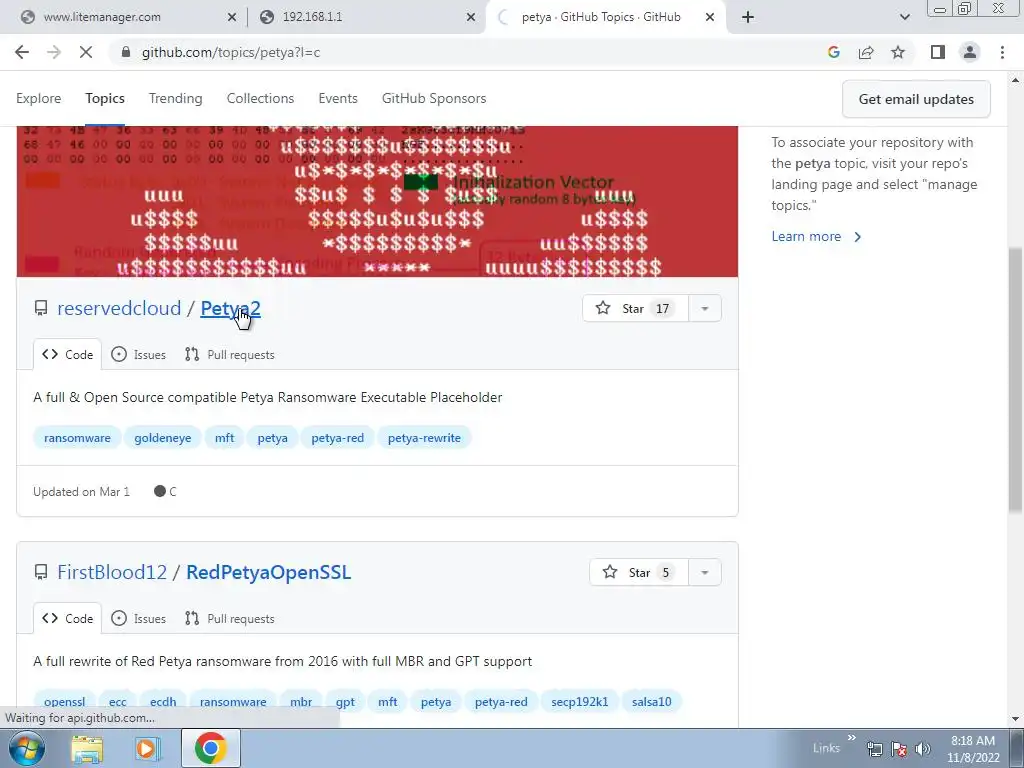Click ecdh topic tag
This screenshot has width=1024, height=768.
[163, 701]
